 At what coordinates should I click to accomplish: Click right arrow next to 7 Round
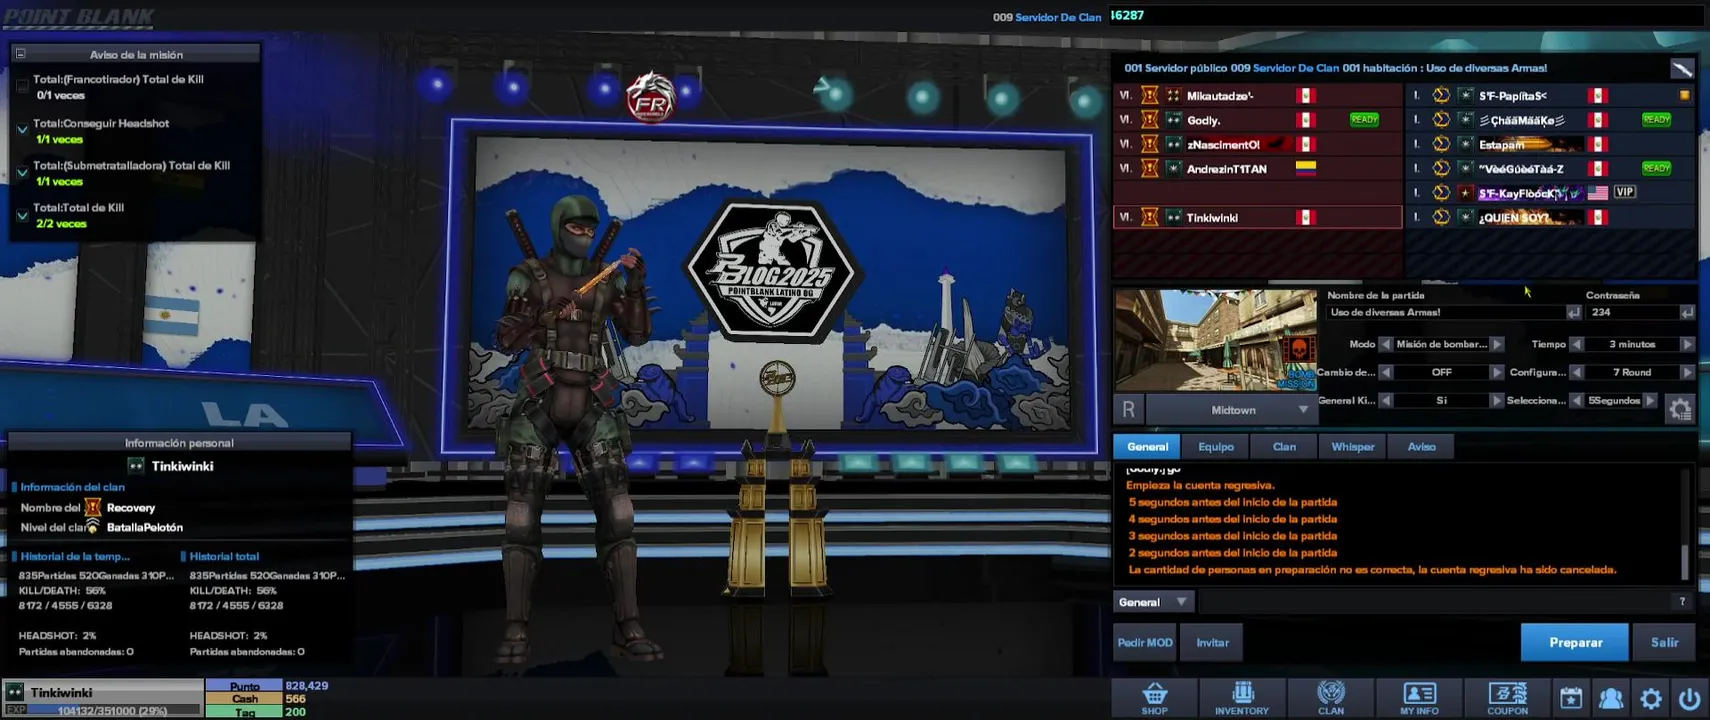[x=1687, y=372]
